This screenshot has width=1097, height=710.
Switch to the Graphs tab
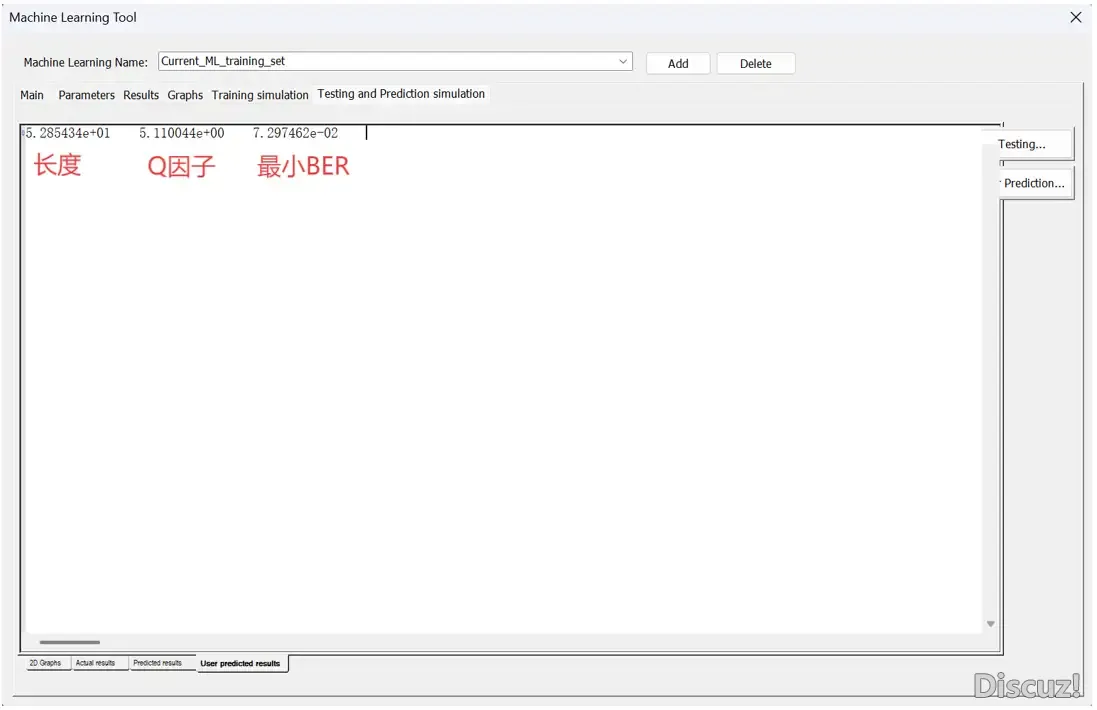185,95
